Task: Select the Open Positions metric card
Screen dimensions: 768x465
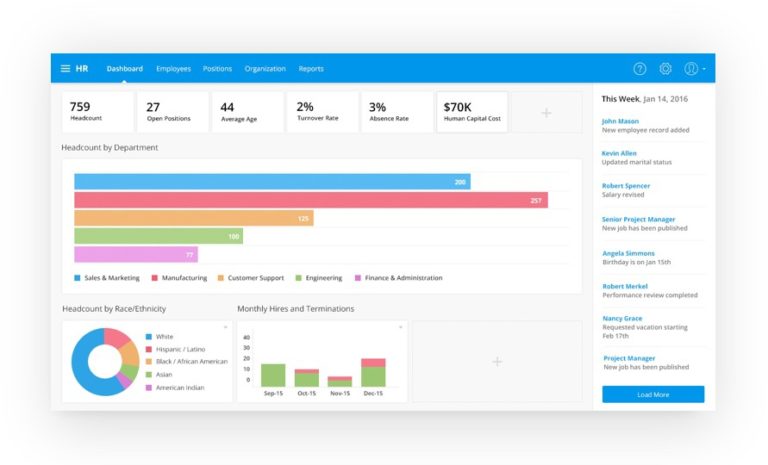Action: click(x=174, y=113)
